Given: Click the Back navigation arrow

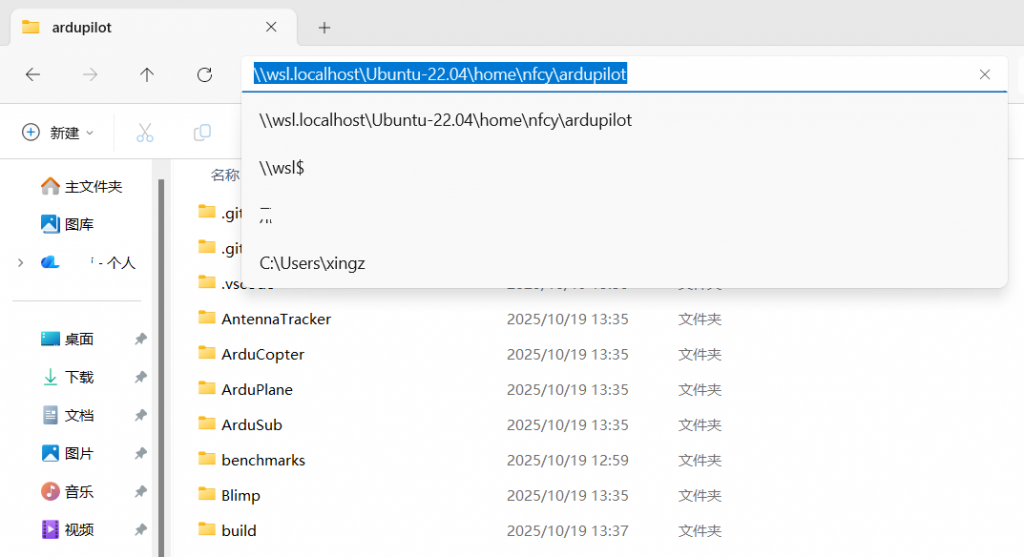Looking at the screenshot, I should pyautogui.click(x=32, y=75).
